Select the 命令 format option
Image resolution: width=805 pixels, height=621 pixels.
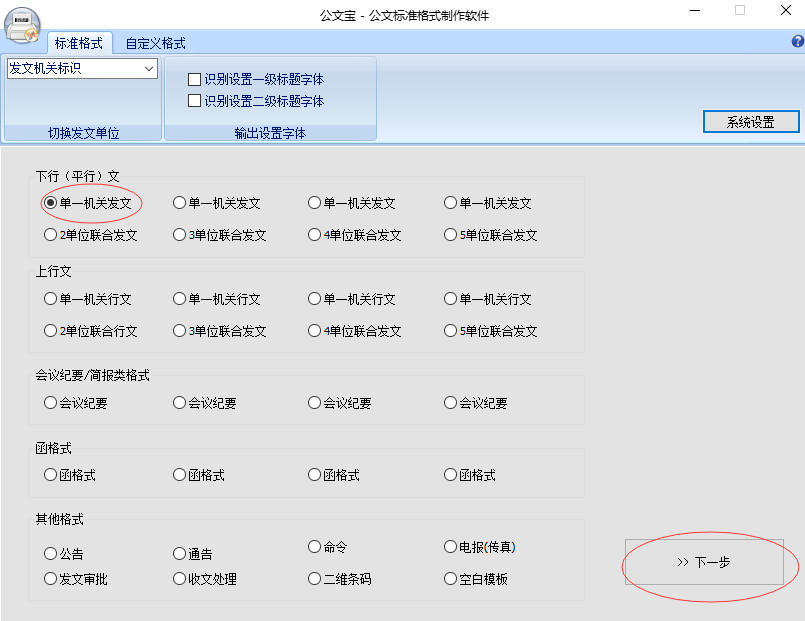(313, 547)
